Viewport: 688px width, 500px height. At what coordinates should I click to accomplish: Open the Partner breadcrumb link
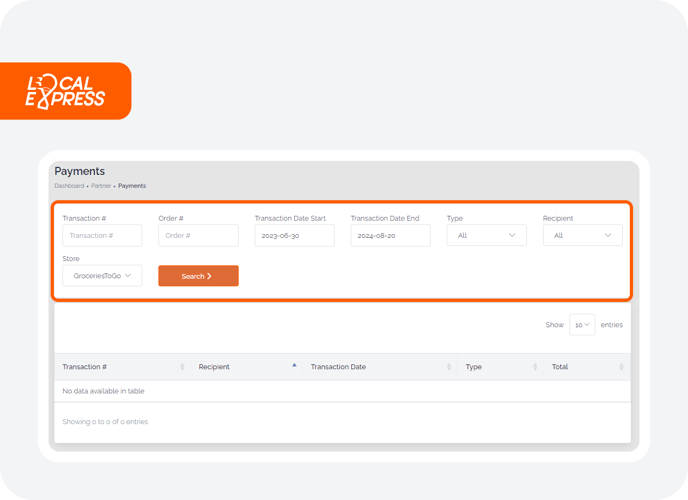(101, 186)
